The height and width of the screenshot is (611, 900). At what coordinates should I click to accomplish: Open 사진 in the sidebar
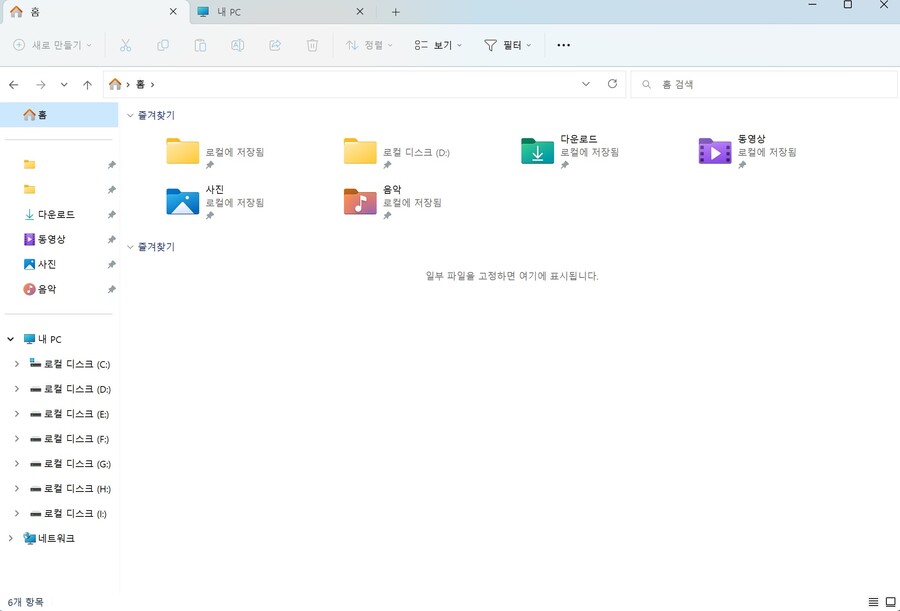click(46, 264)
